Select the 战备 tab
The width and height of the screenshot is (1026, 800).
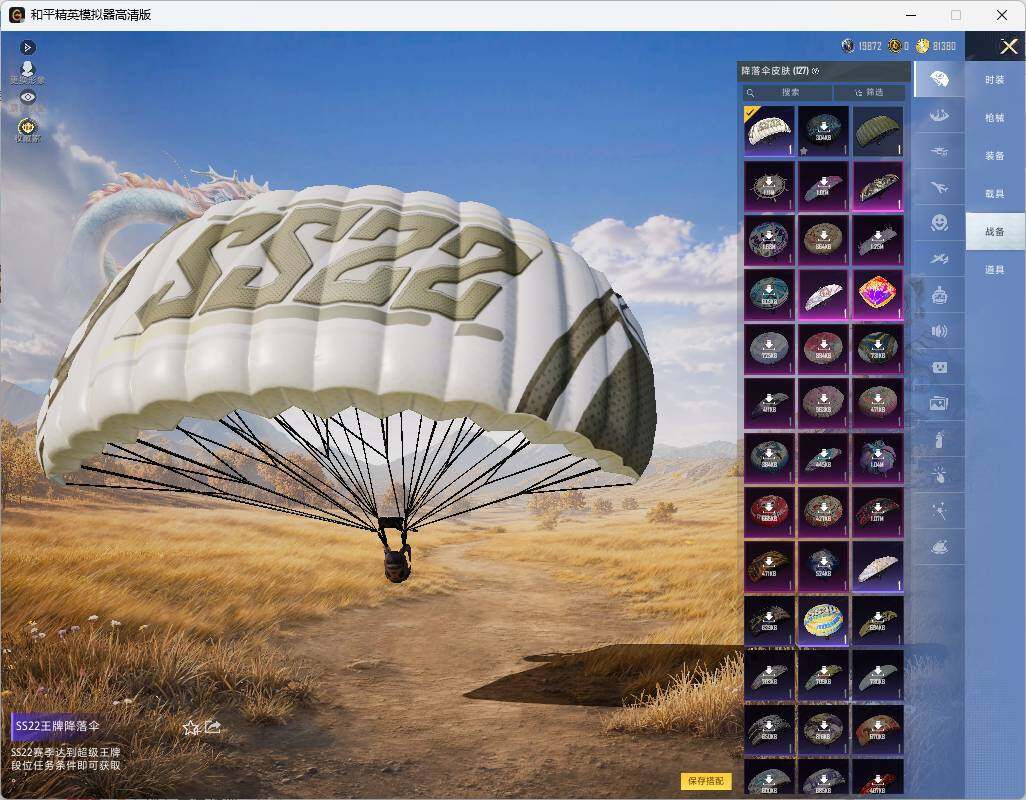pyautogui.click(x=995, y=232)
